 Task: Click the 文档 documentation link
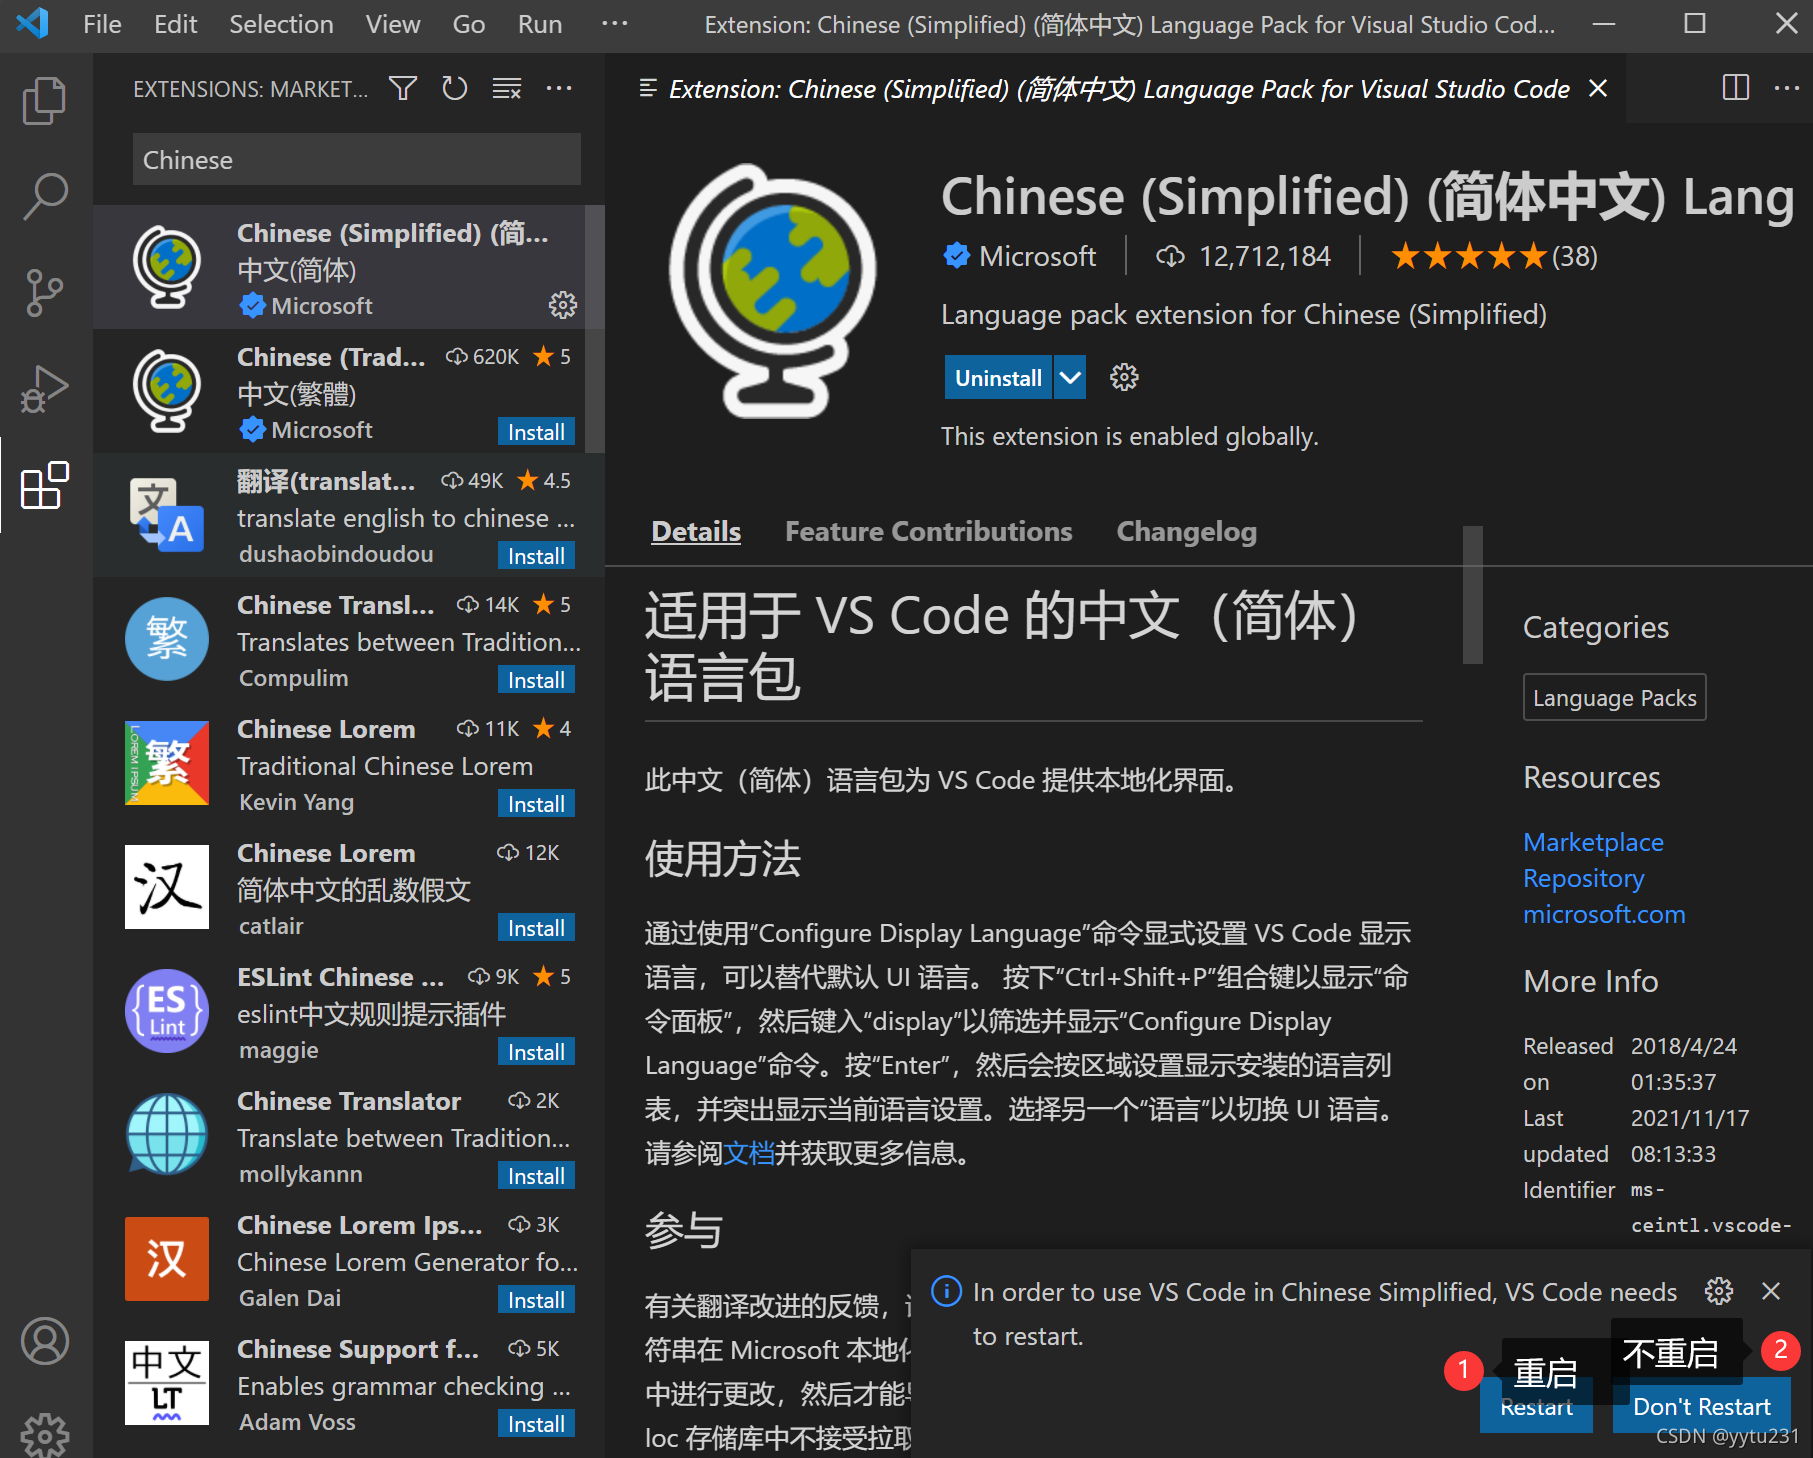(749, 1153)
